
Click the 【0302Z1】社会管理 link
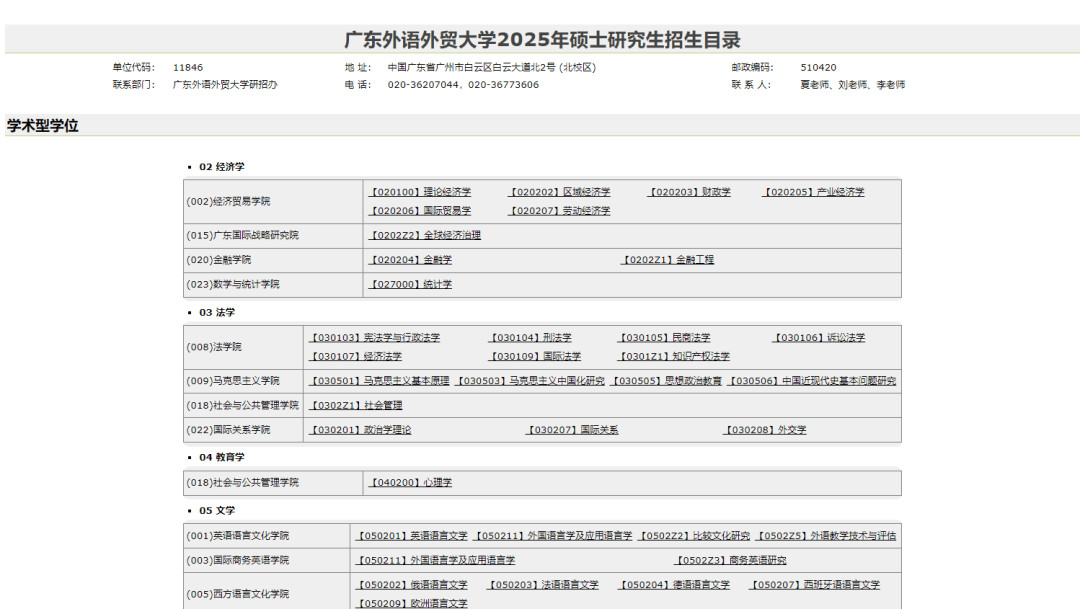355,406
